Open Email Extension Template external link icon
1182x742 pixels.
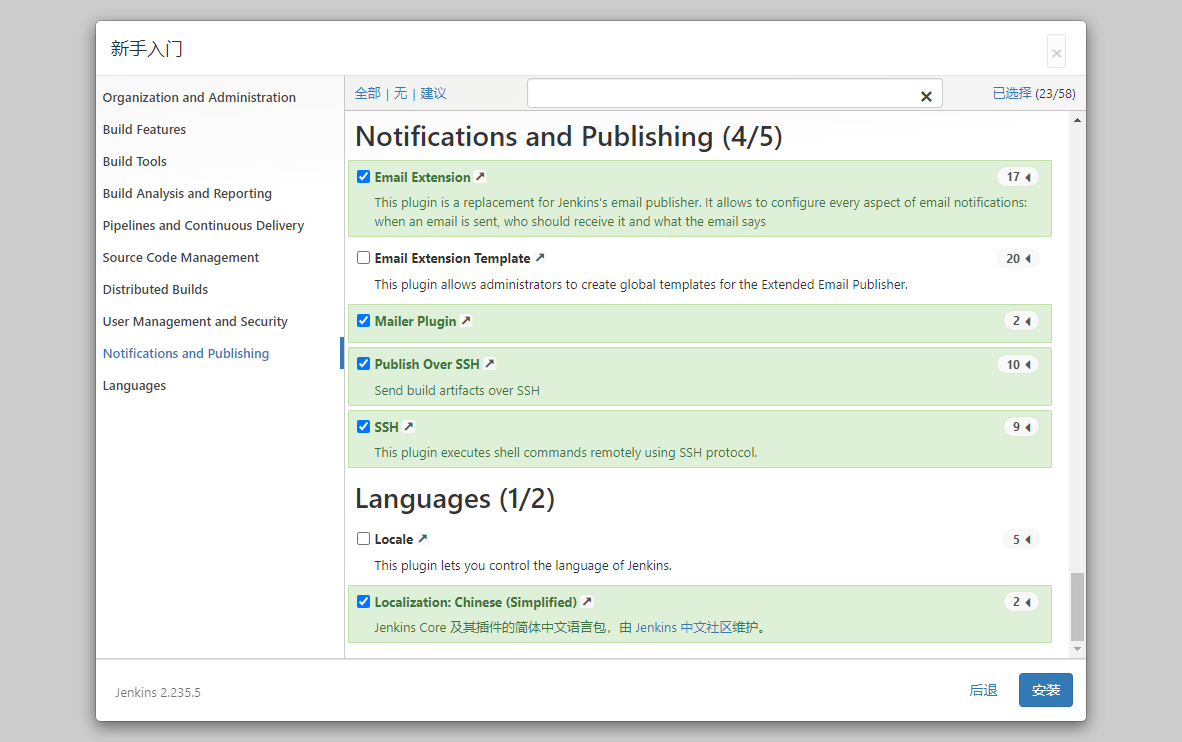540,258
